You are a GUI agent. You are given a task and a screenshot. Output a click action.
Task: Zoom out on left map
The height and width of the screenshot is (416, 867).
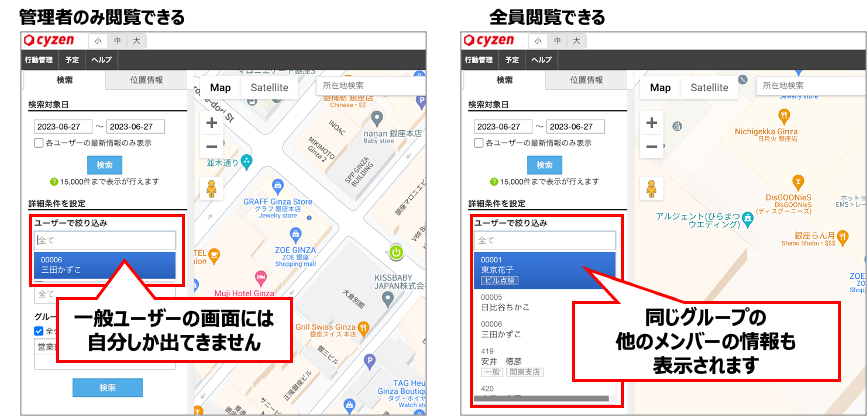point(211,147)
